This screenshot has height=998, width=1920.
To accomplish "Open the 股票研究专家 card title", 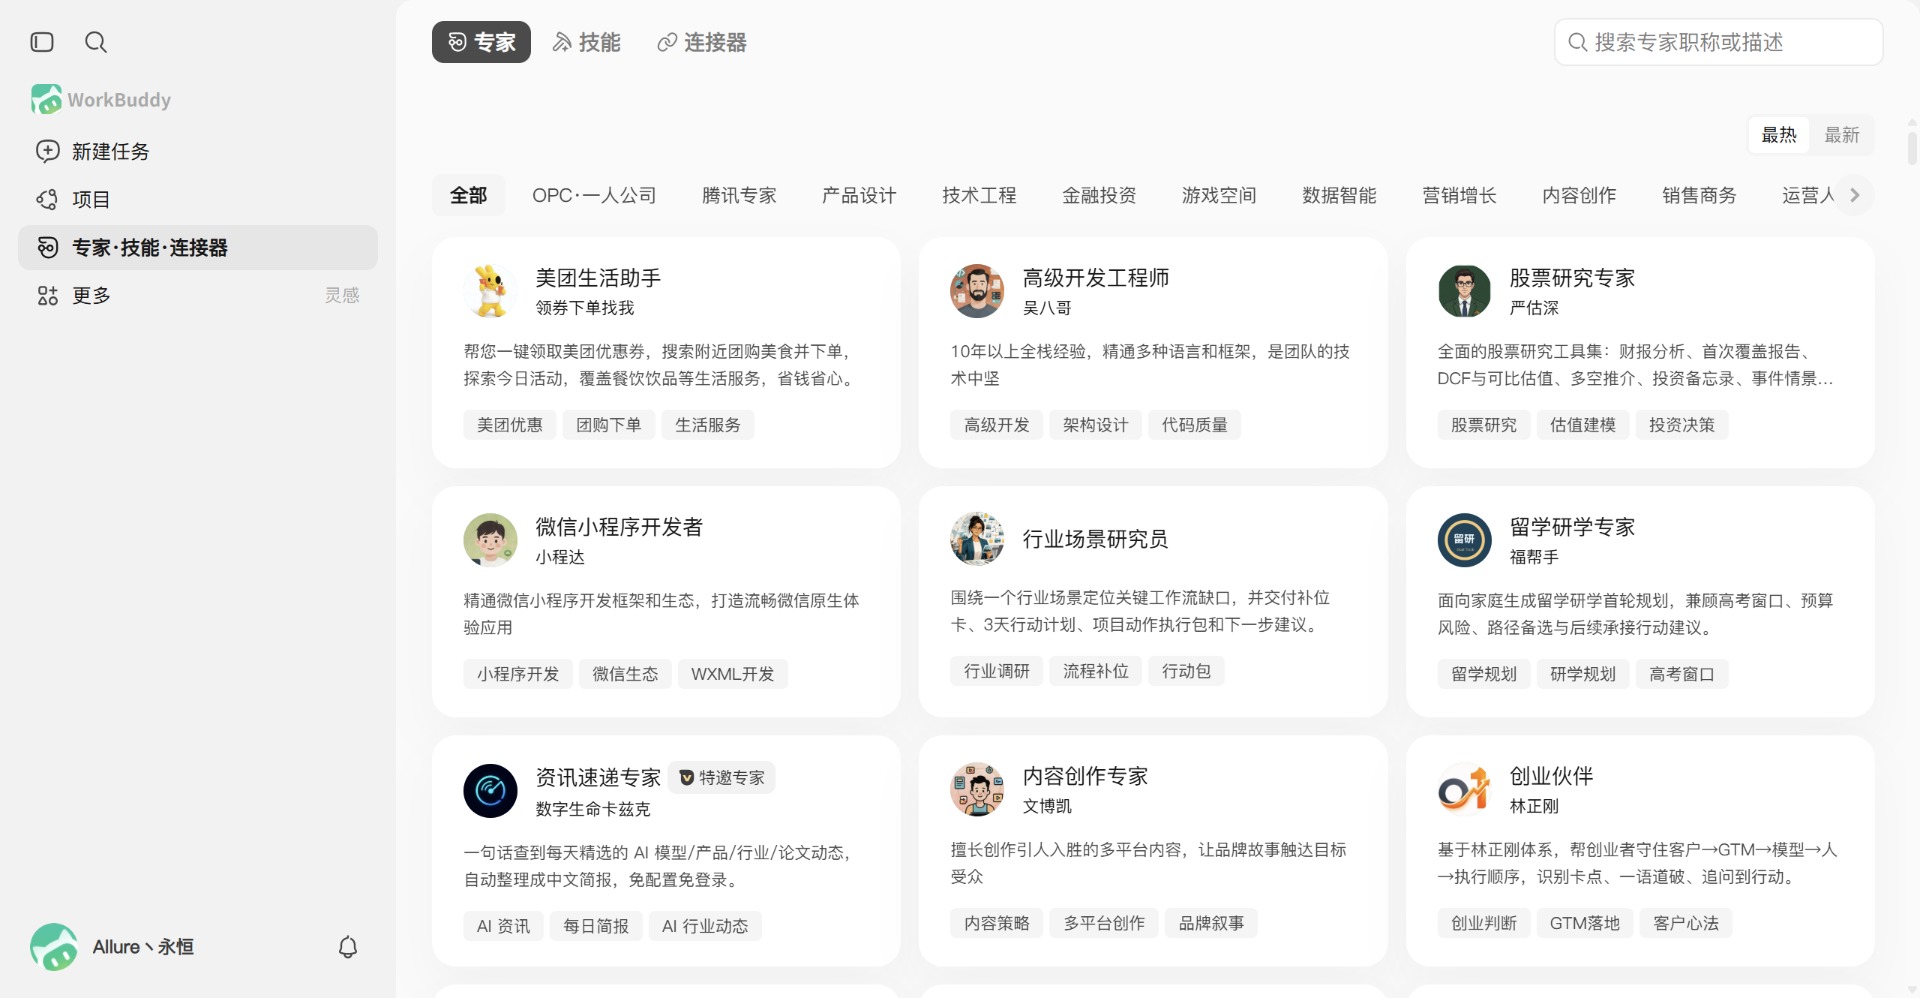I will (x=1572, y=278).
